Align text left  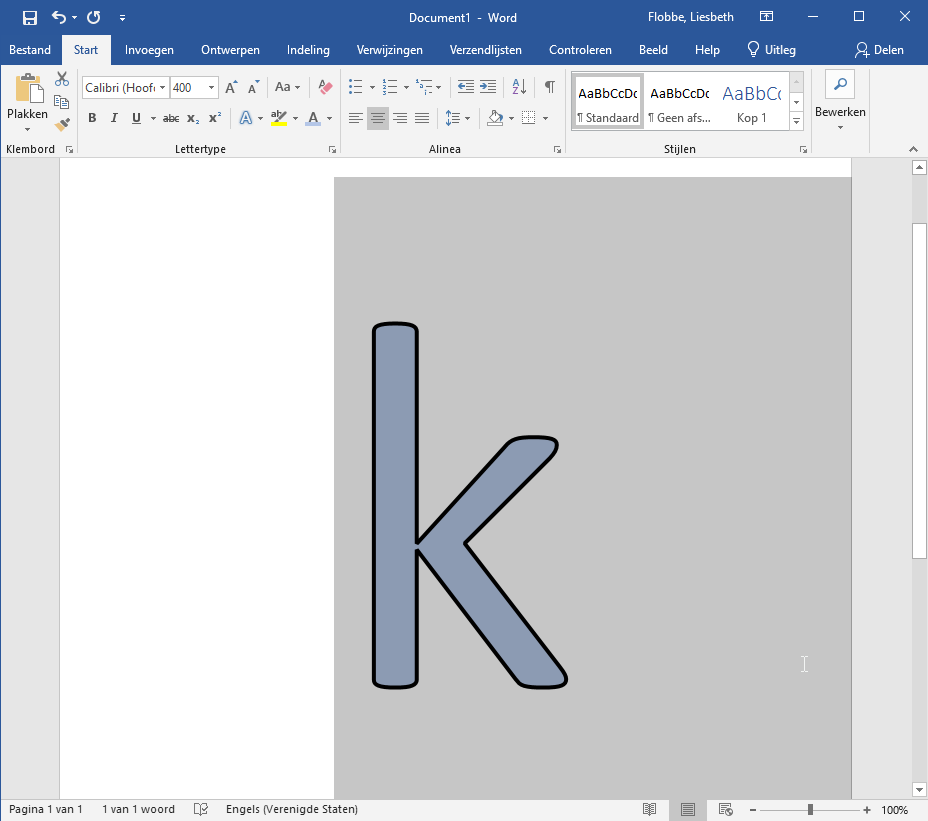(x=356, y=118)
